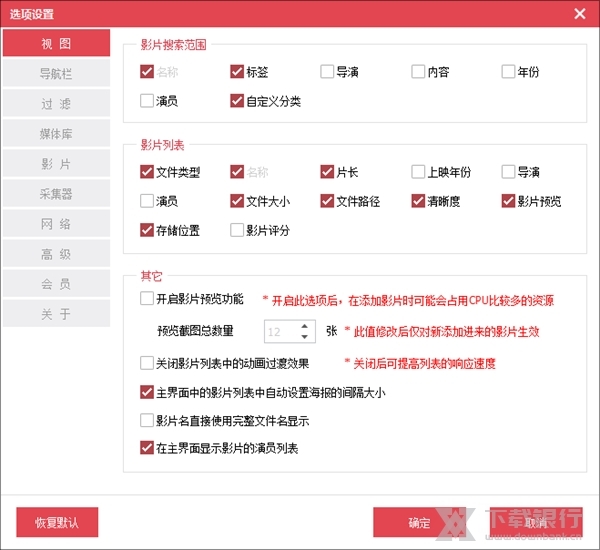
Task: Toggle the 文件路径 checkbox
Action: [x=327, y=201]
